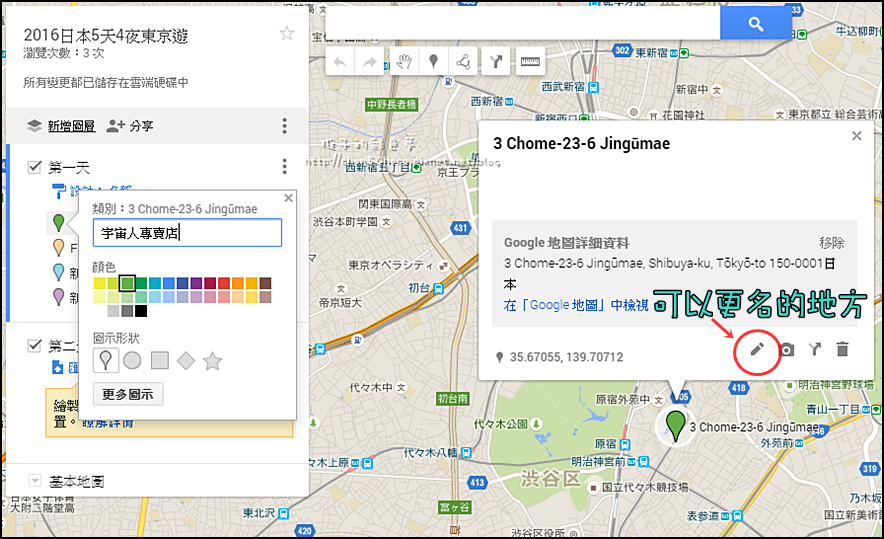Click the green marker on the map
The height and width of the screenshot is (539, 884).
(x=675, y=425)
